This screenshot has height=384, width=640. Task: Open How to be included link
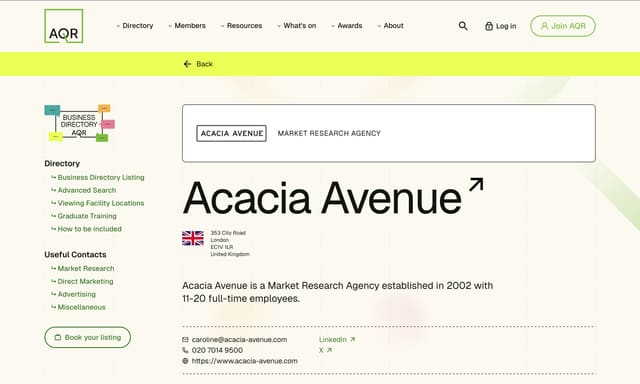click(x=90, y=229)
